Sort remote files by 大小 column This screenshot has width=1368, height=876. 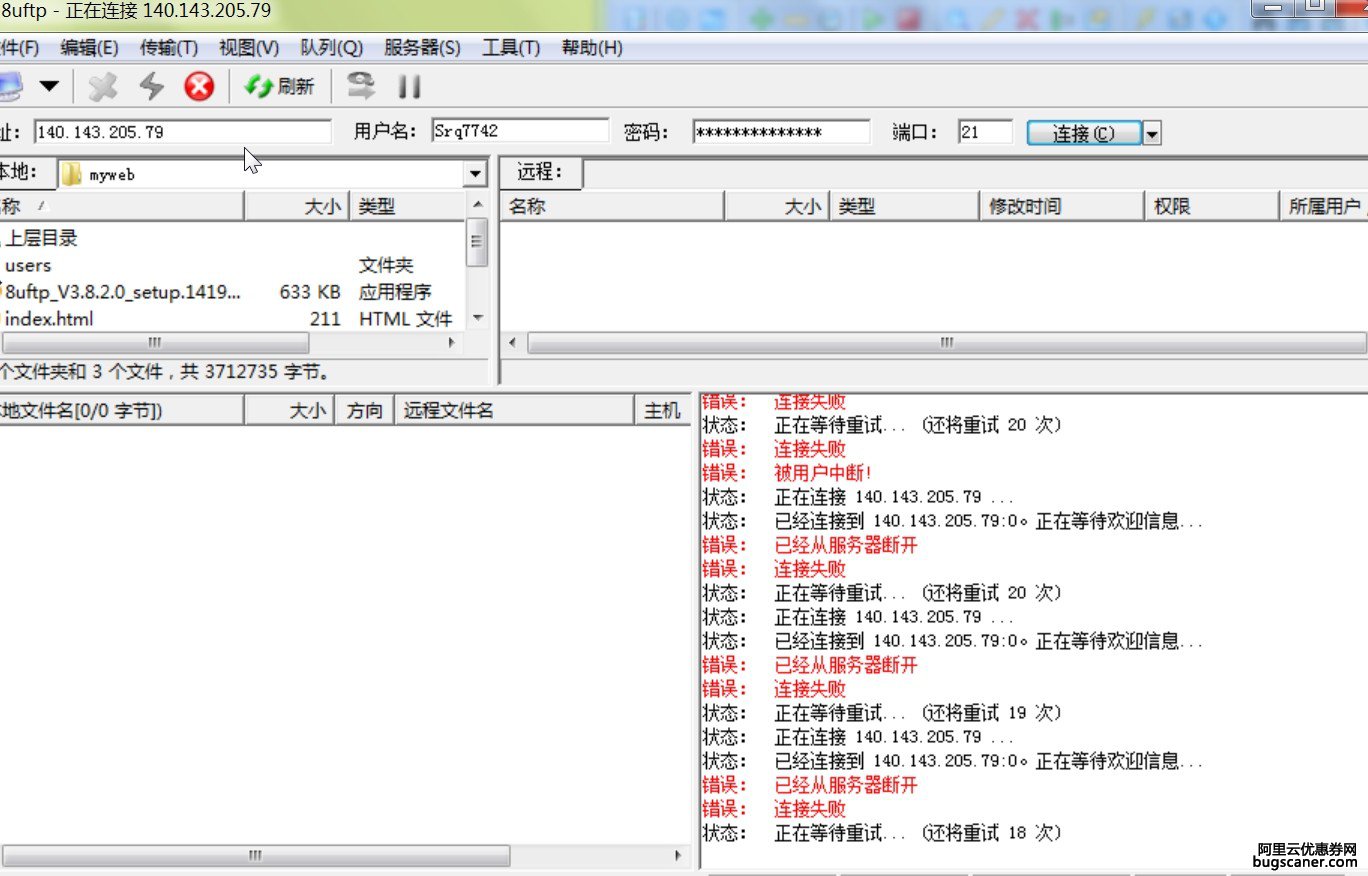(776, 206)
